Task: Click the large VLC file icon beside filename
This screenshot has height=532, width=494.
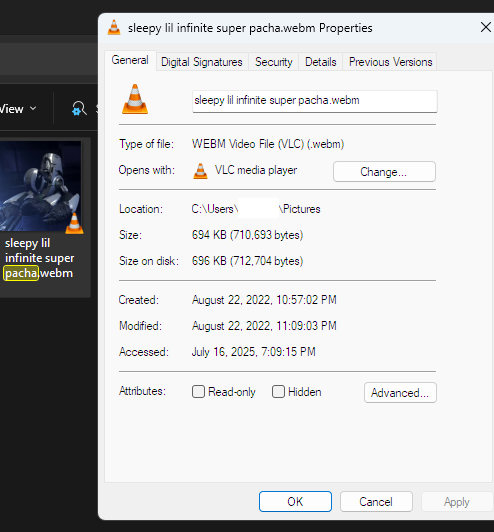Action: coord(135,99)
